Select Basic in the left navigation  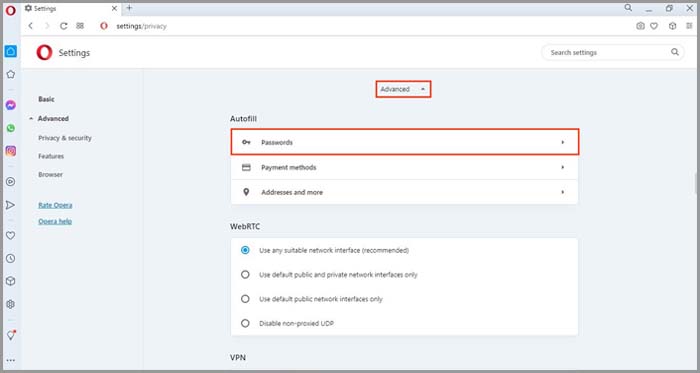click(46, 99)
